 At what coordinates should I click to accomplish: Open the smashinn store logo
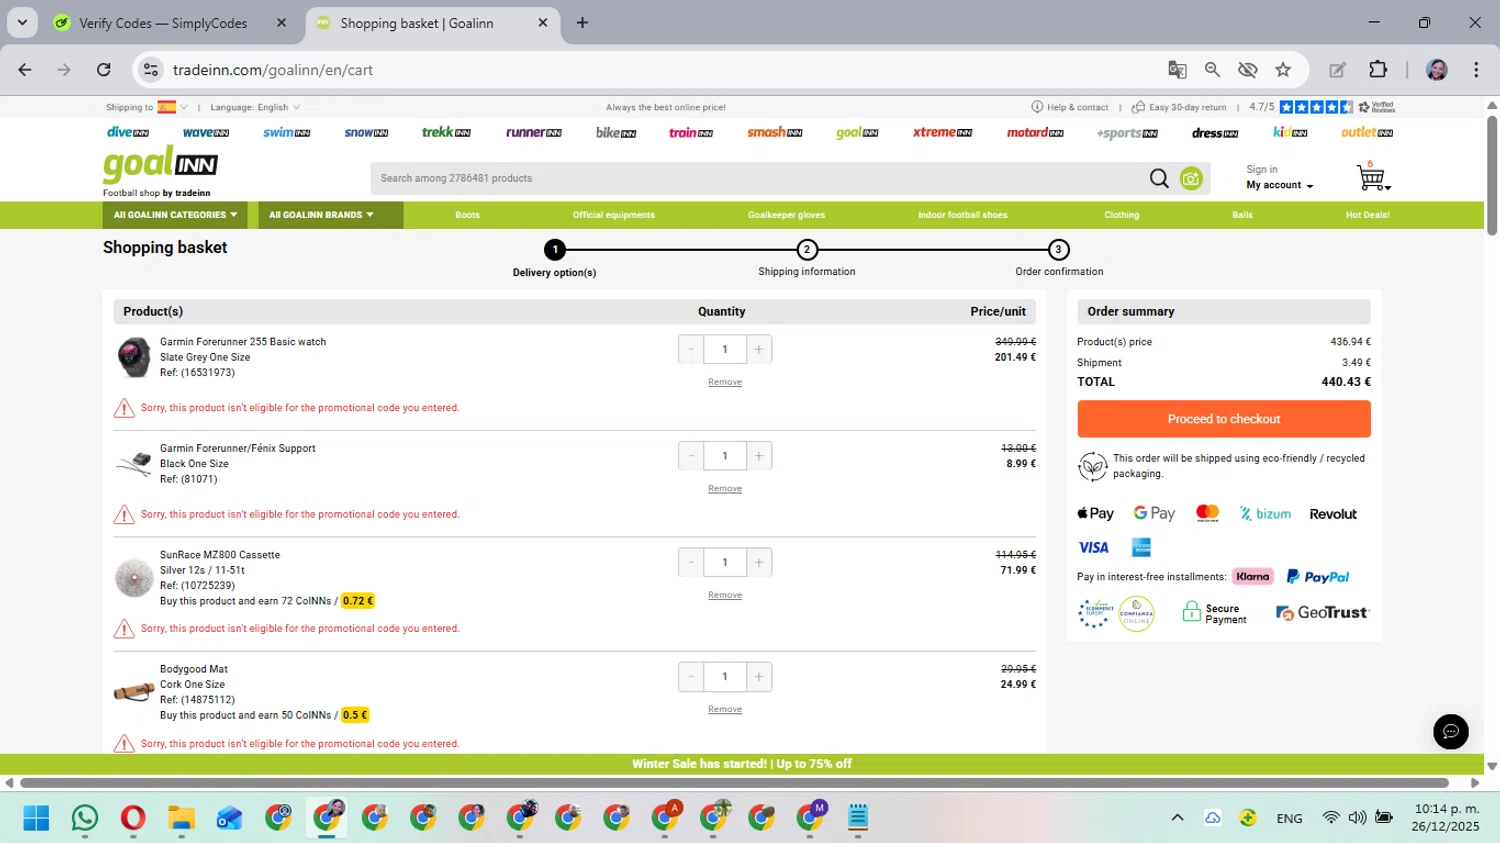775,132
